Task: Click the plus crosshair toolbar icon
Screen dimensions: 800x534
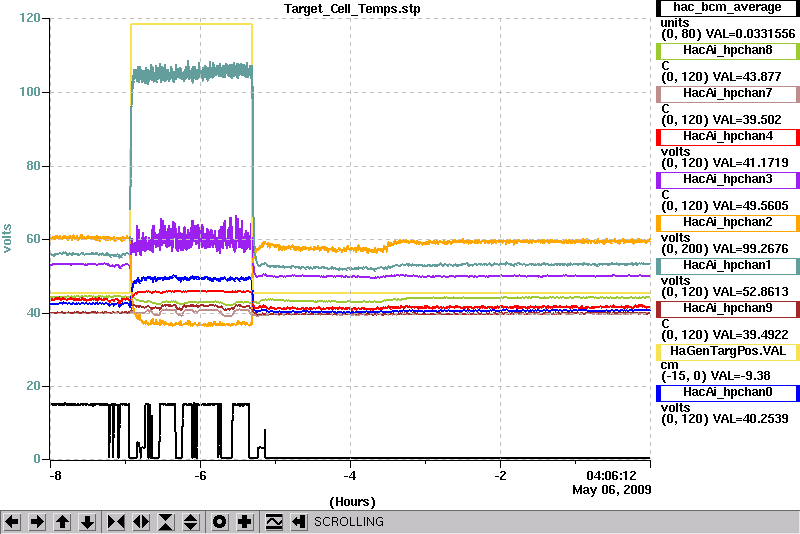Action: point(245,522)
